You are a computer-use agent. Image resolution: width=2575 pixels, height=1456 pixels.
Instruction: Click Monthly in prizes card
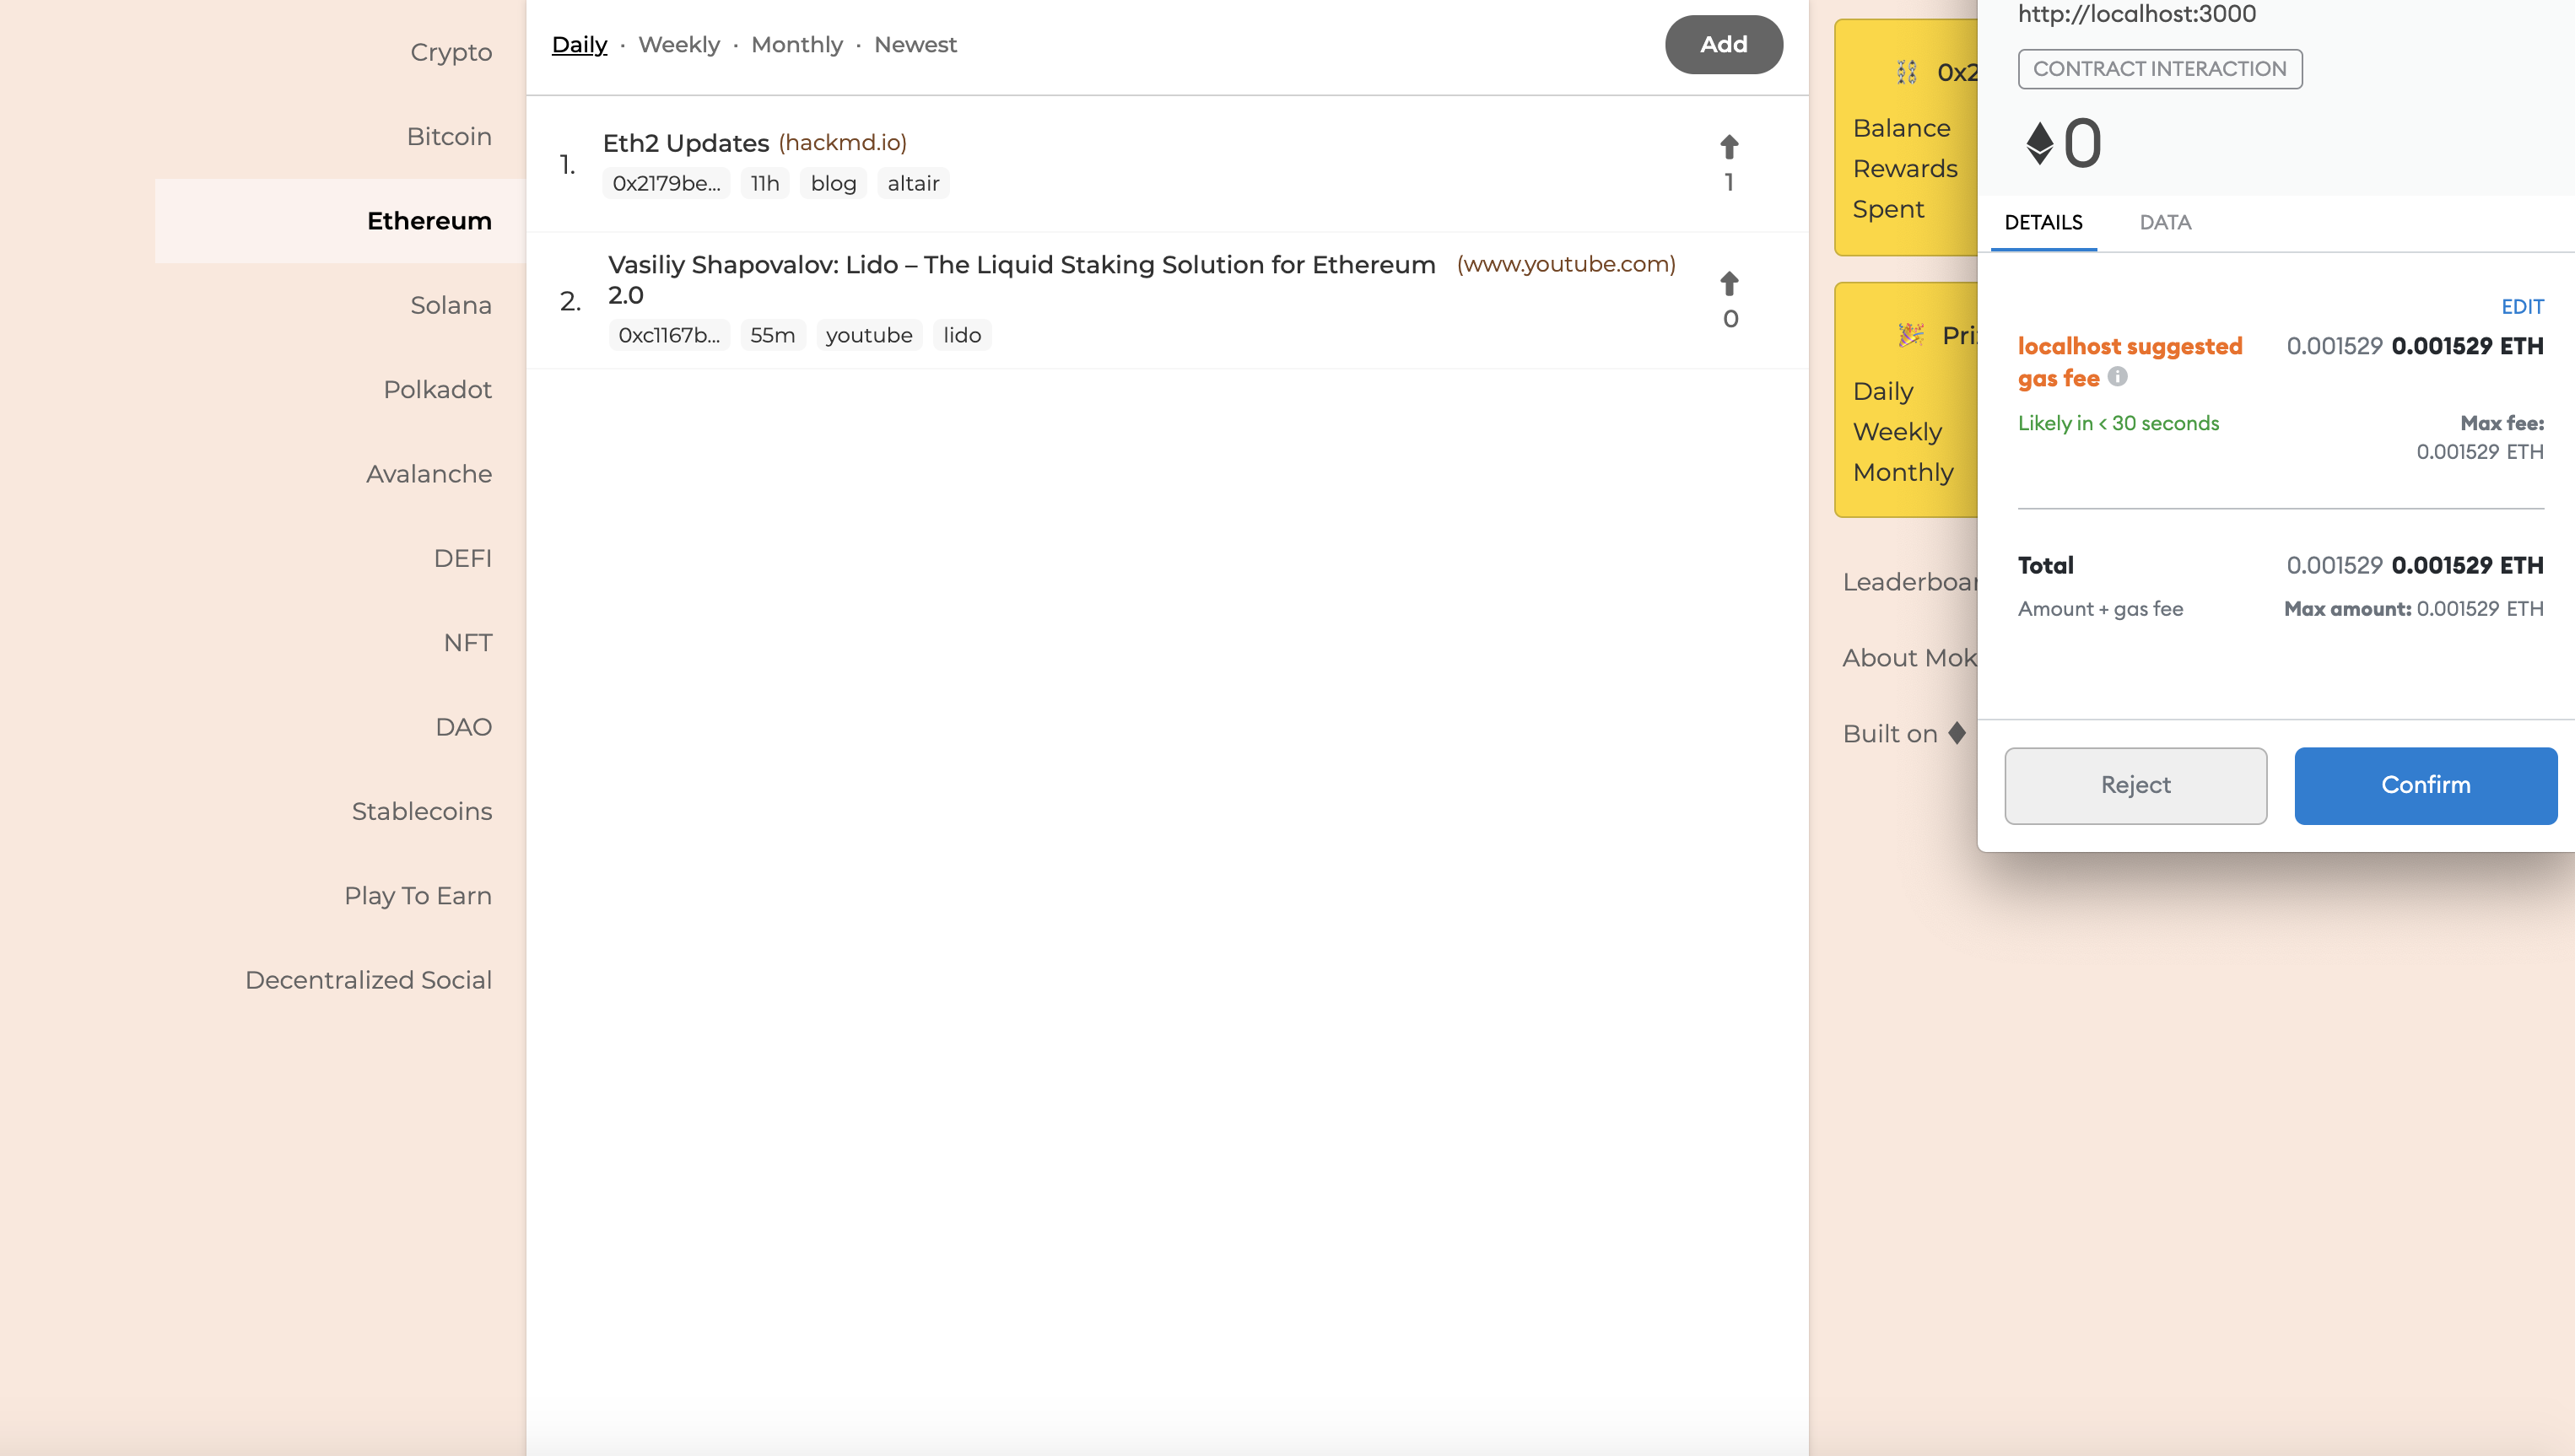[x=1903, y=473]
